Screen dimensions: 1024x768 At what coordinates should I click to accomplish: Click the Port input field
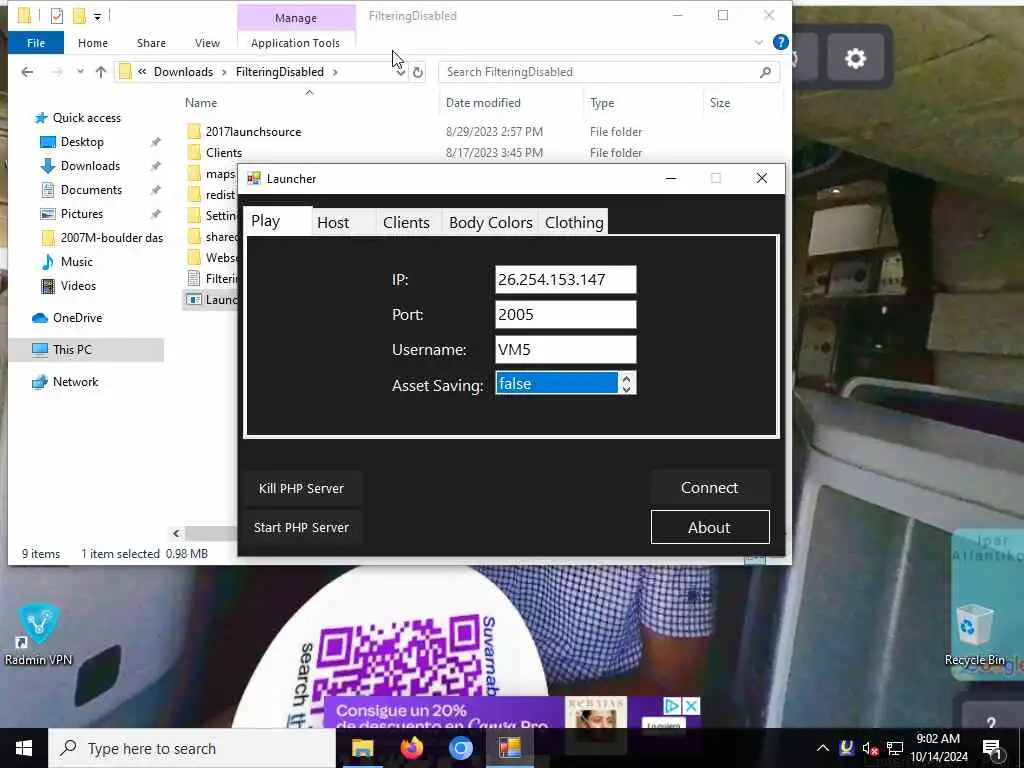click(x=566, y=315)
